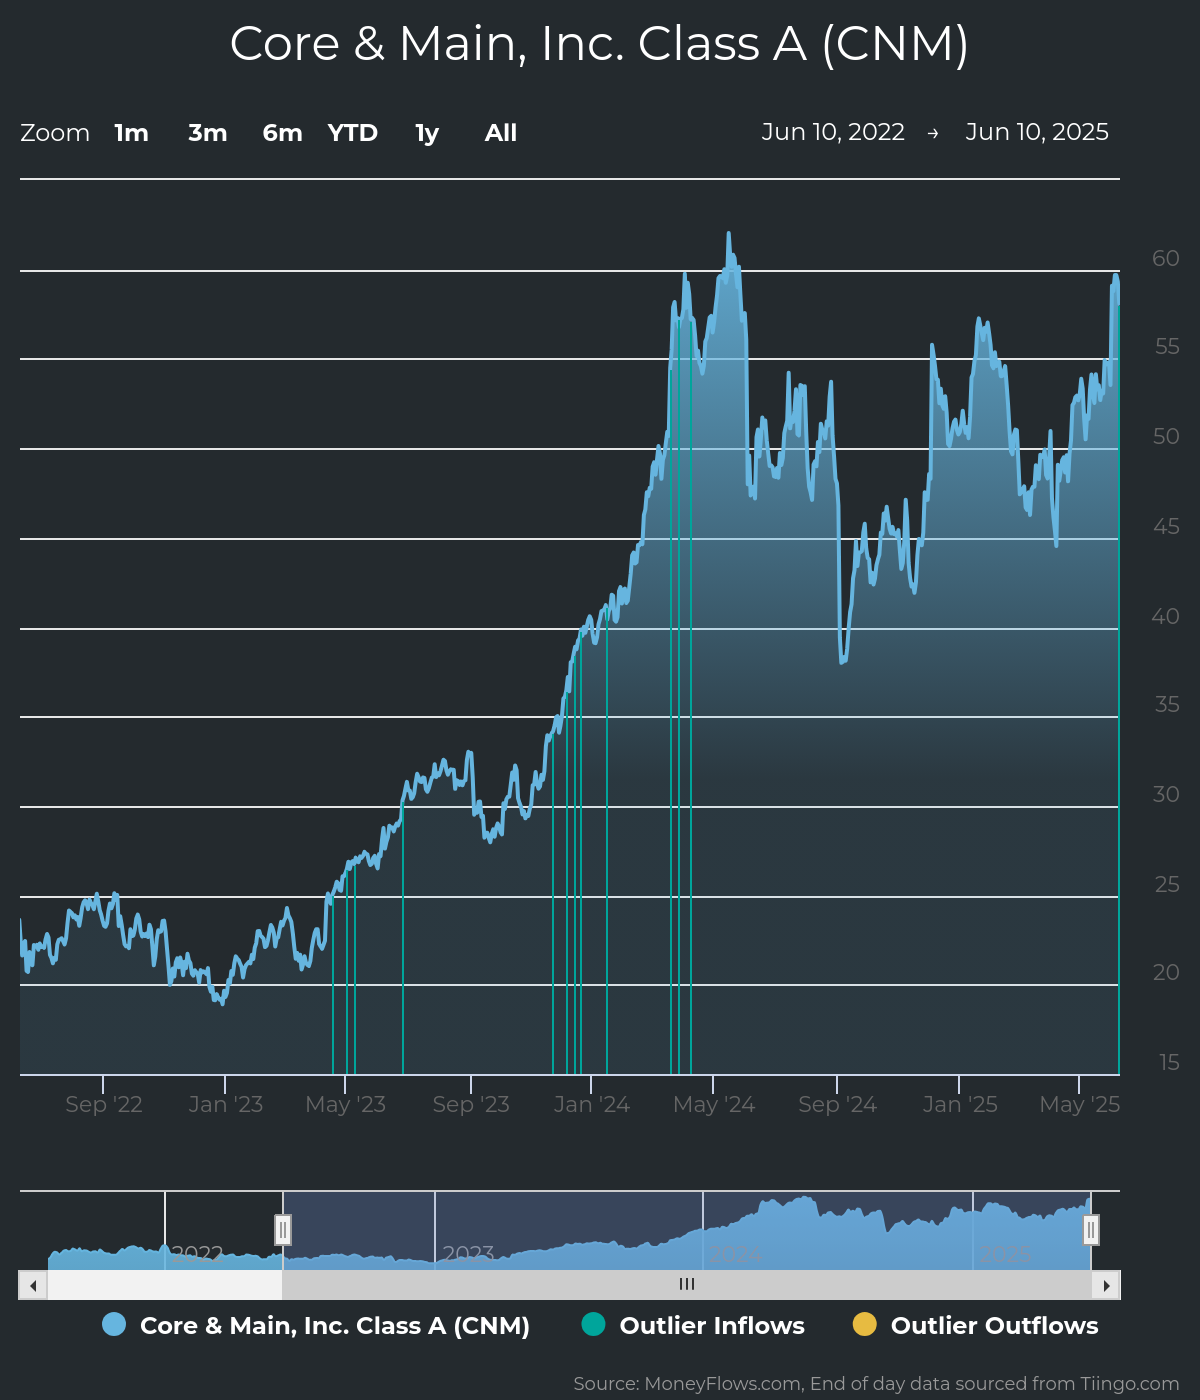Select the 1m zoom range
This screenshot has height=1400, width=1200.
pyautogui.click(x=131, y=133)
